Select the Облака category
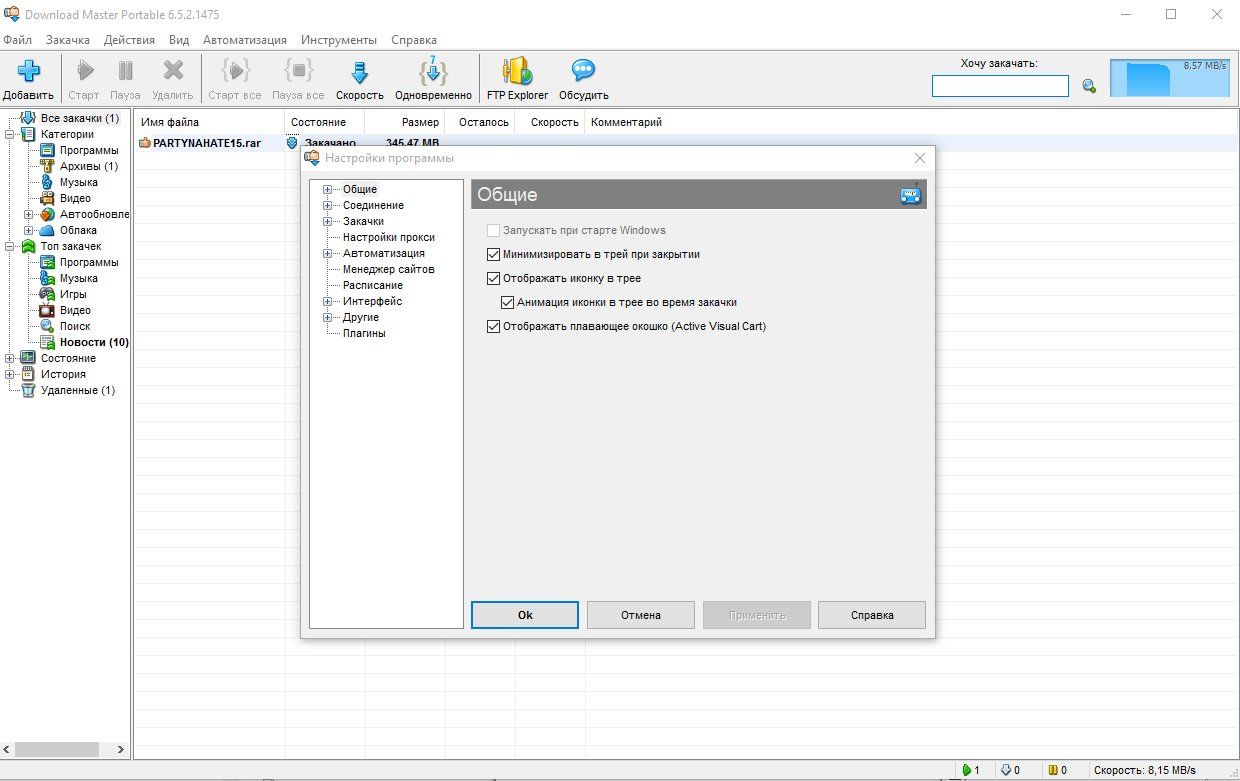Image resolution: width=1240 pixels, height=781 pixels. coord(78,230)
